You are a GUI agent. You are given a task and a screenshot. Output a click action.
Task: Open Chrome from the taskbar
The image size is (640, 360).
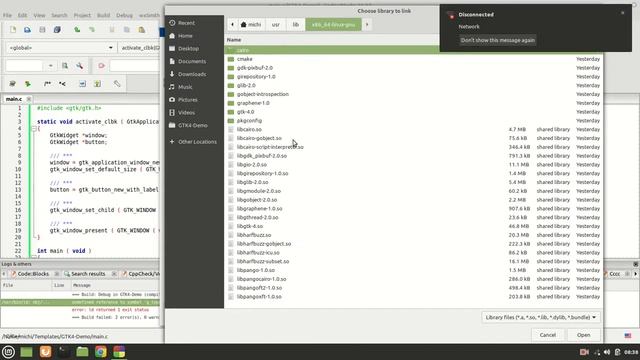click(101, 352)
